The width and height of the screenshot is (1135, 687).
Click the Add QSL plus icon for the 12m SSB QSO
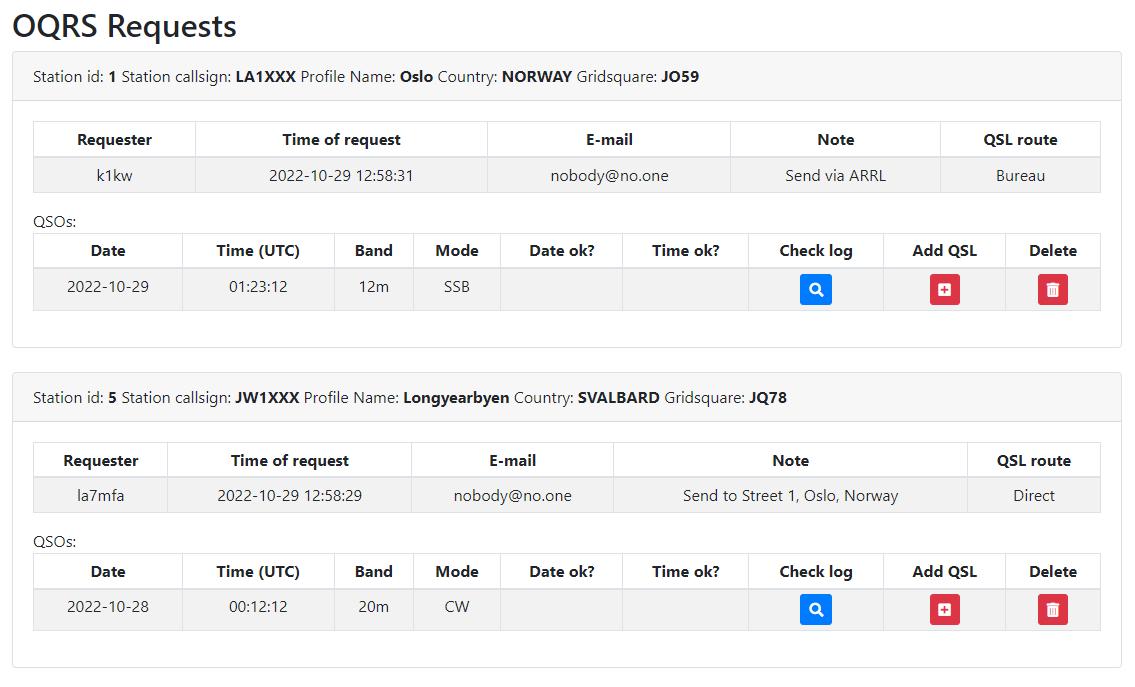(944, 289)
